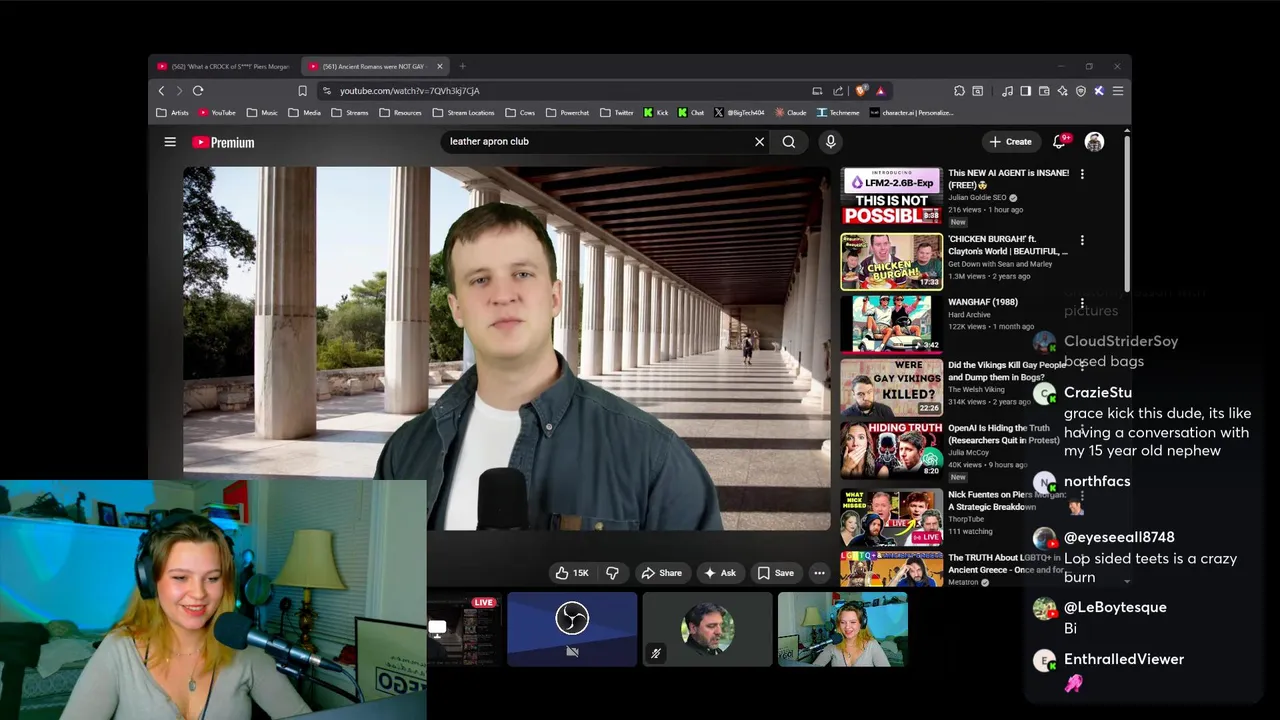Open a new browser tab
1280x720 pixels.
462,66
